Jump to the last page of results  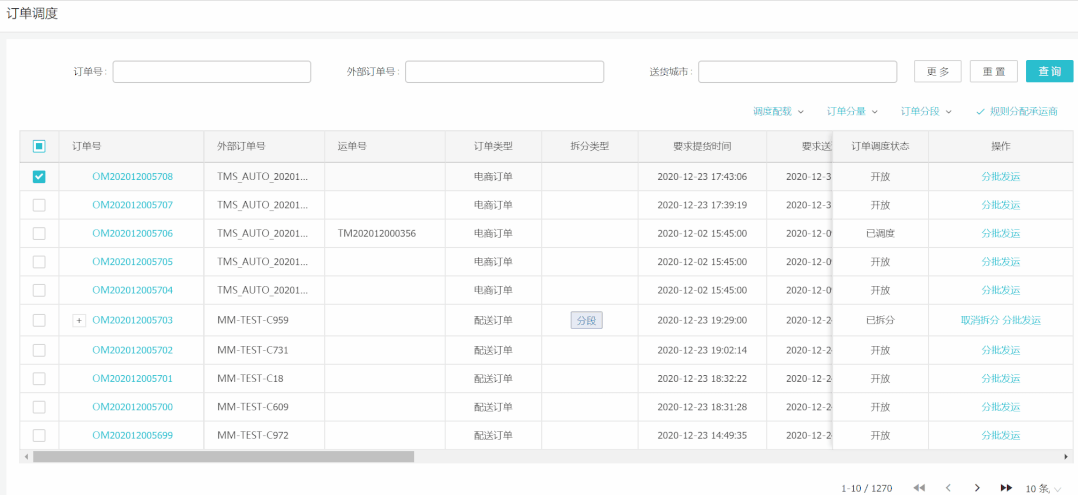click(x=1006, y=488)
